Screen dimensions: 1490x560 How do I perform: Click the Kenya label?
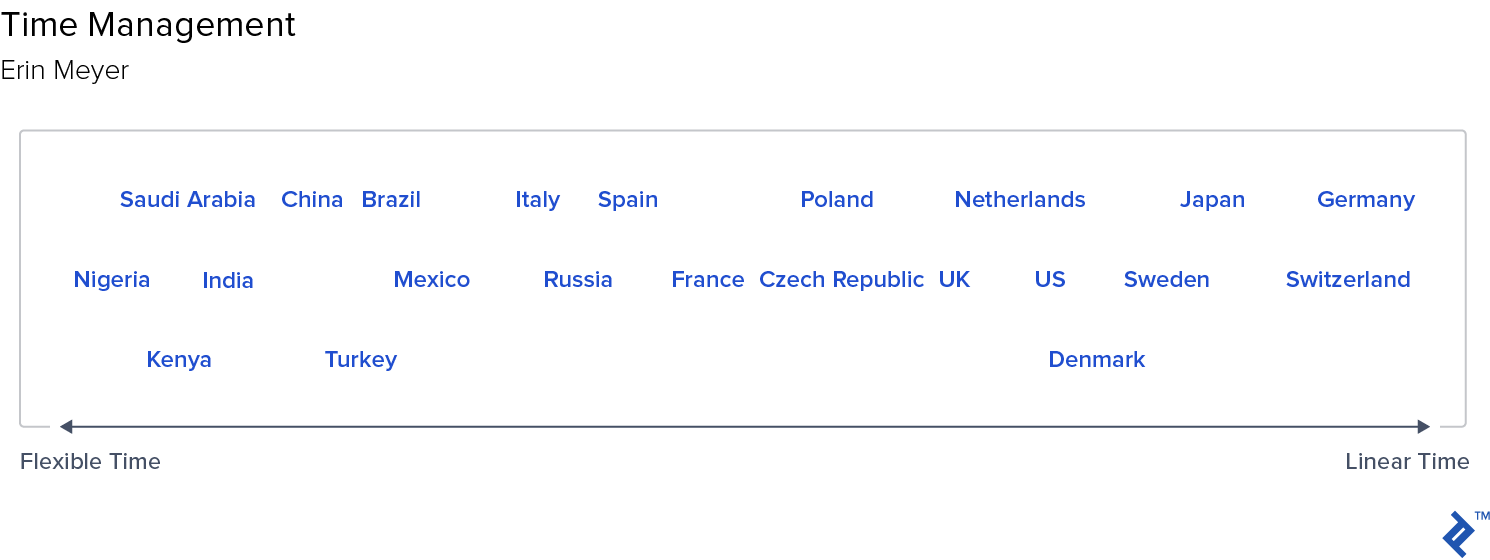[x=179, y=360]
